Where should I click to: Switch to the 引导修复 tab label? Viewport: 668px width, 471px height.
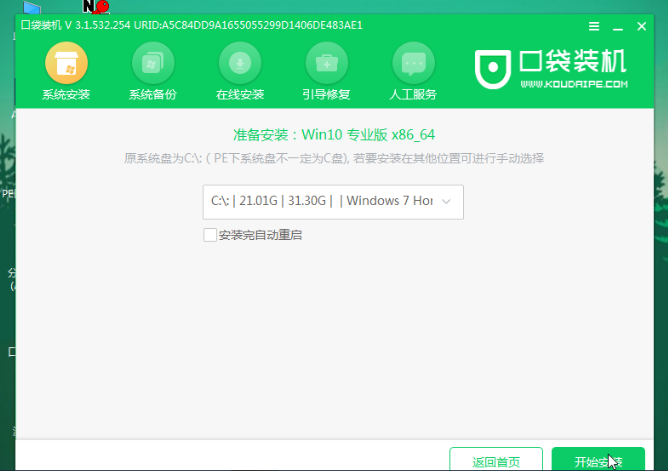[326, 95]
